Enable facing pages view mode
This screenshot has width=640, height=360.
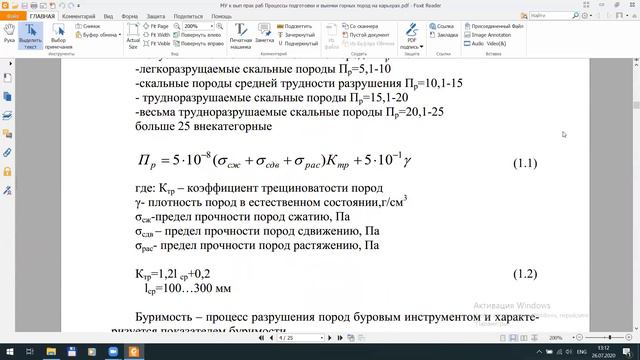click(524, 338)
